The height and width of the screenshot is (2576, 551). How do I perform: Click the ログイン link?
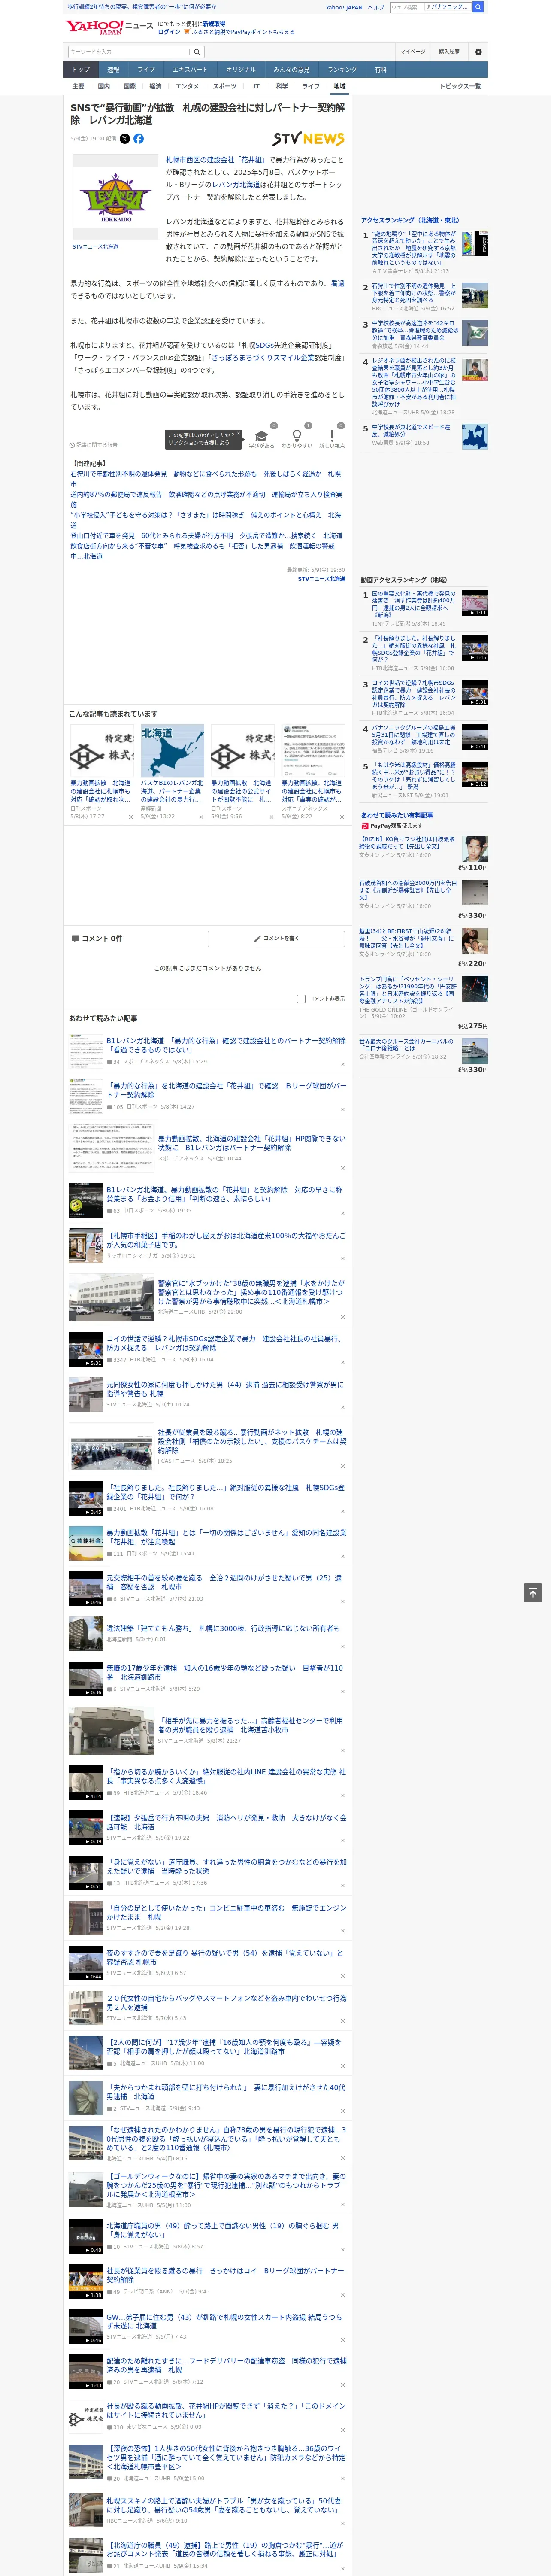[169, 32]
